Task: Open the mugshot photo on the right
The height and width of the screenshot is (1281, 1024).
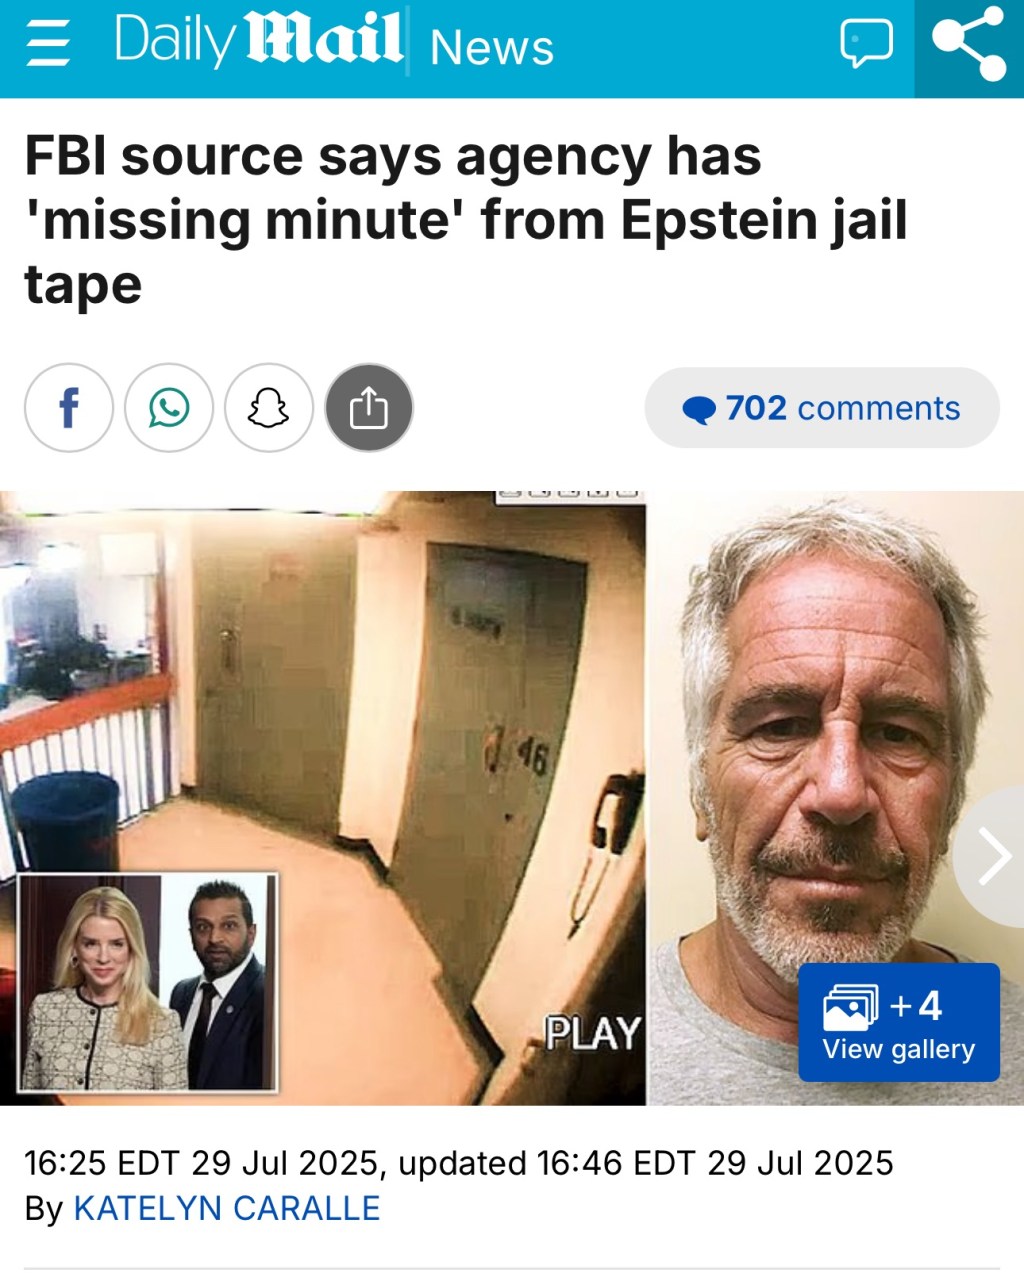Action: coord(836,798)
